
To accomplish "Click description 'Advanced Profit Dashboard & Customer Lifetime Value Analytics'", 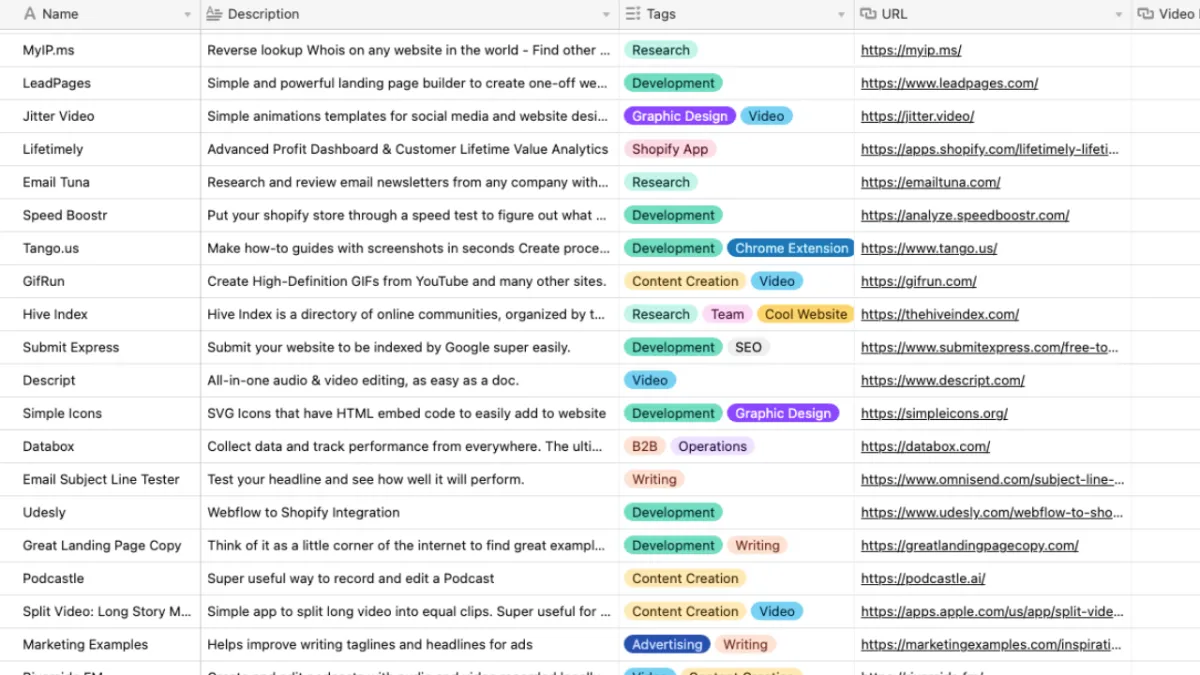I will [x=407, y=149].
